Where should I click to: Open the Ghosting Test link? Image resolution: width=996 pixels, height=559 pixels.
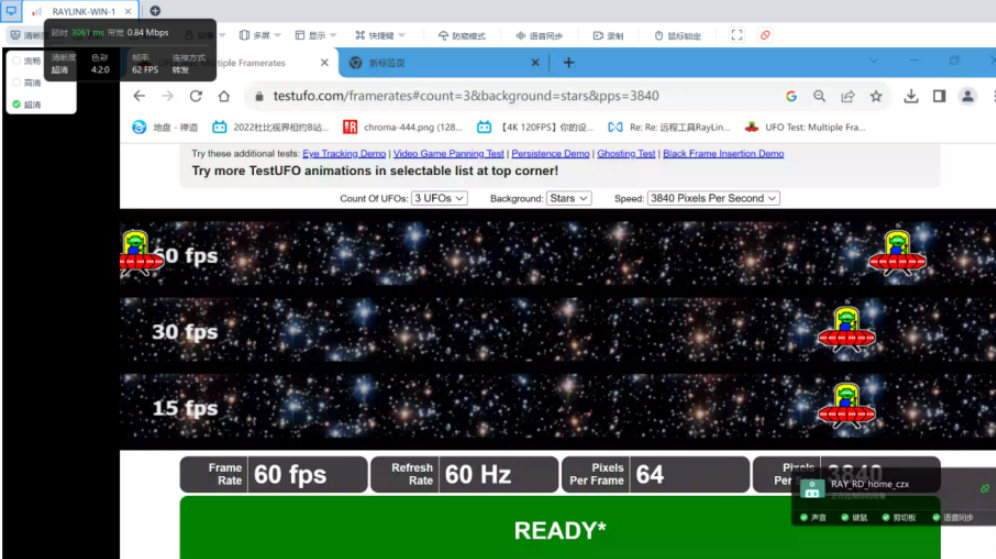(626, 154)
